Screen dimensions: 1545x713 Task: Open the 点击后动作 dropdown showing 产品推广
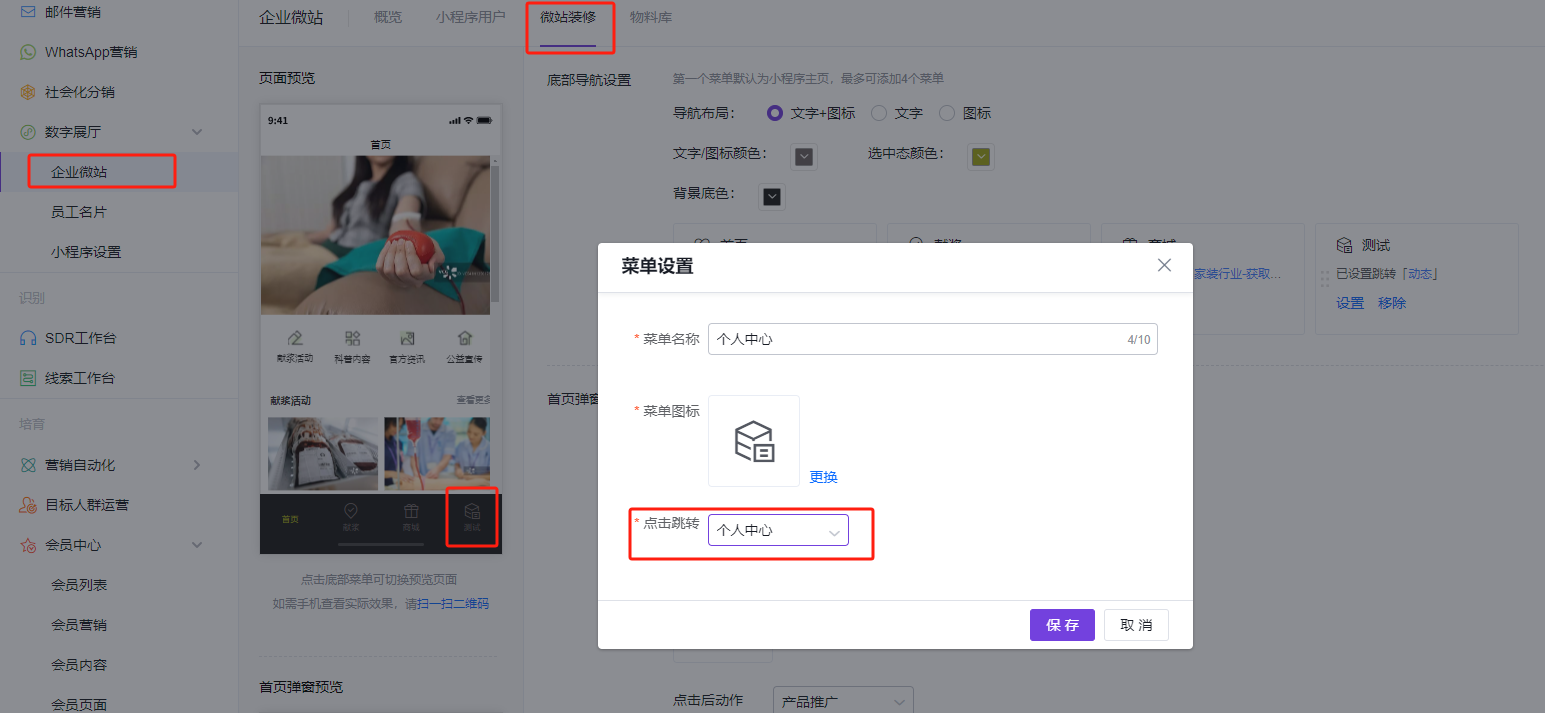pyautogui.click(x=844, y=701)
